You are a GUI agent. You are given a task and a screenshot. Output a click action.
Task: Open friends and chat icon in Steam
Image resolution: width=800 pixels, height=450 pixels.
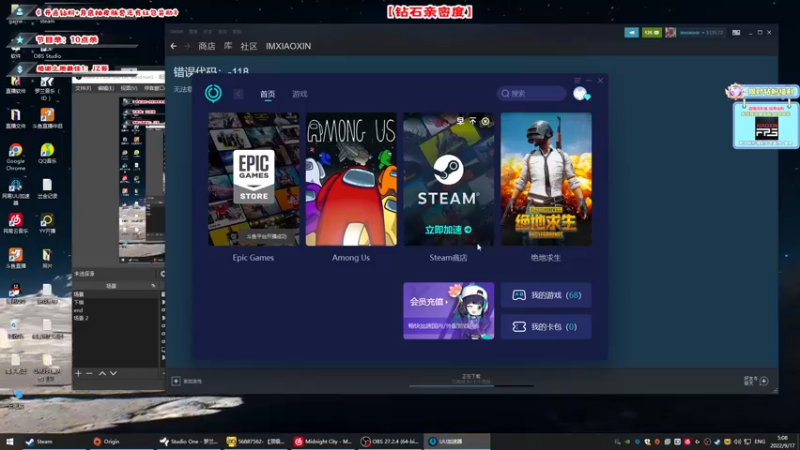click(x=764, y=381)
